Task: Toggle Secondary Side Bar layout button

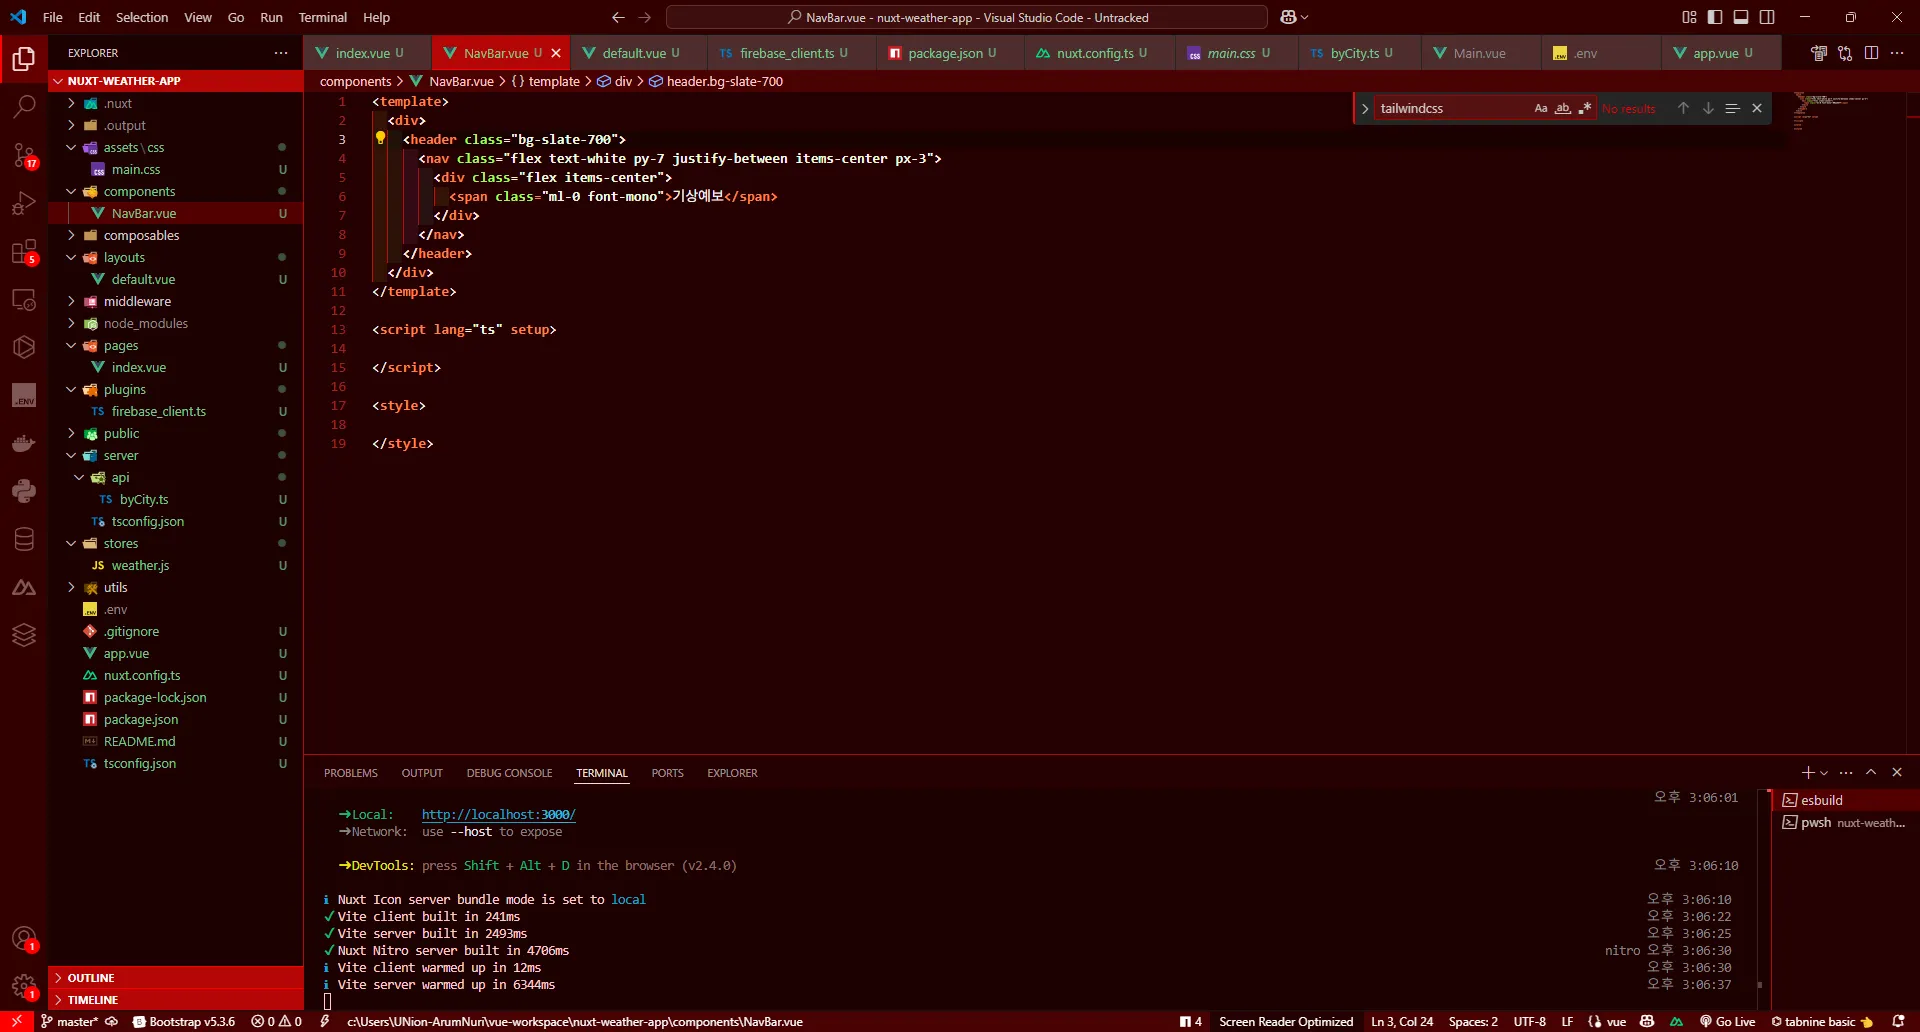Action: point(1767,17)
